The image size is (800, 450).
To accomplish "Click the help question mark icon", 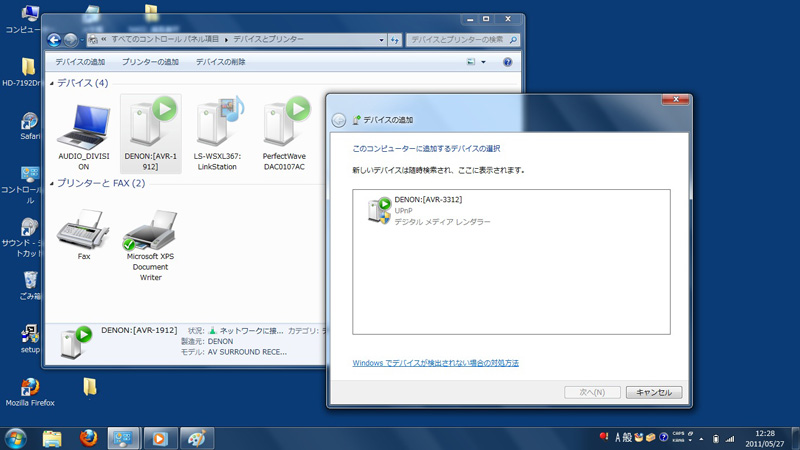I will click(508, 62).
